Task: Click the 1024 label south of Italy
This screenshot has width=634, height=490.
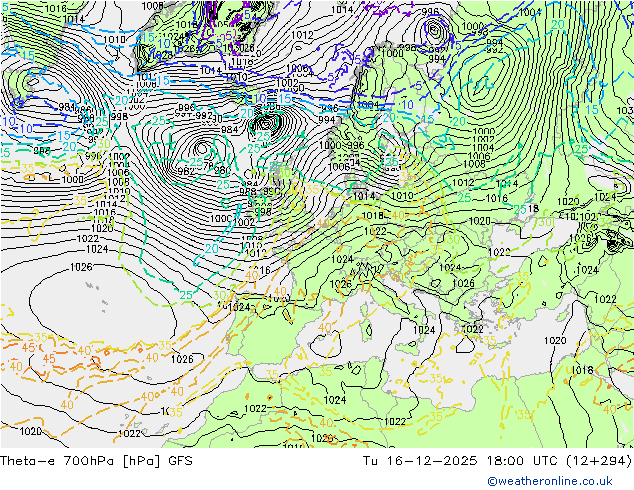Action: point(424,330)
